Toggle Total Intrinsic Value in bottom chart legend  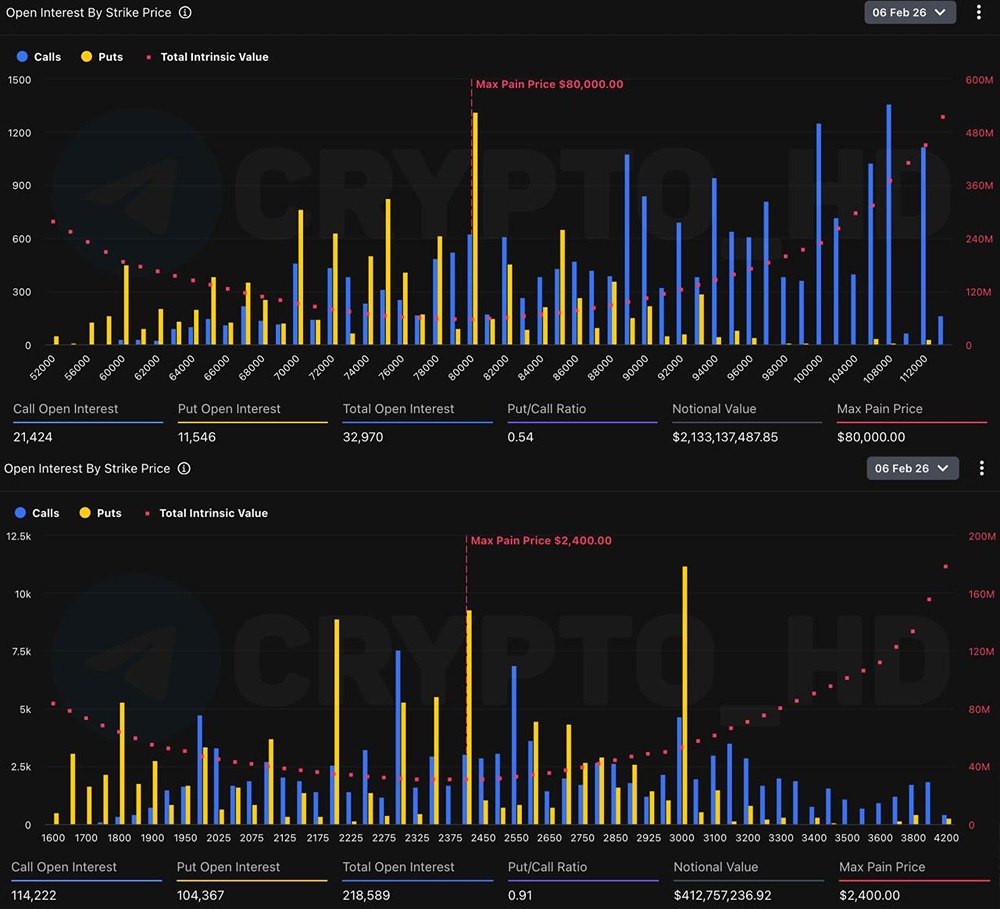coord(207,513)
